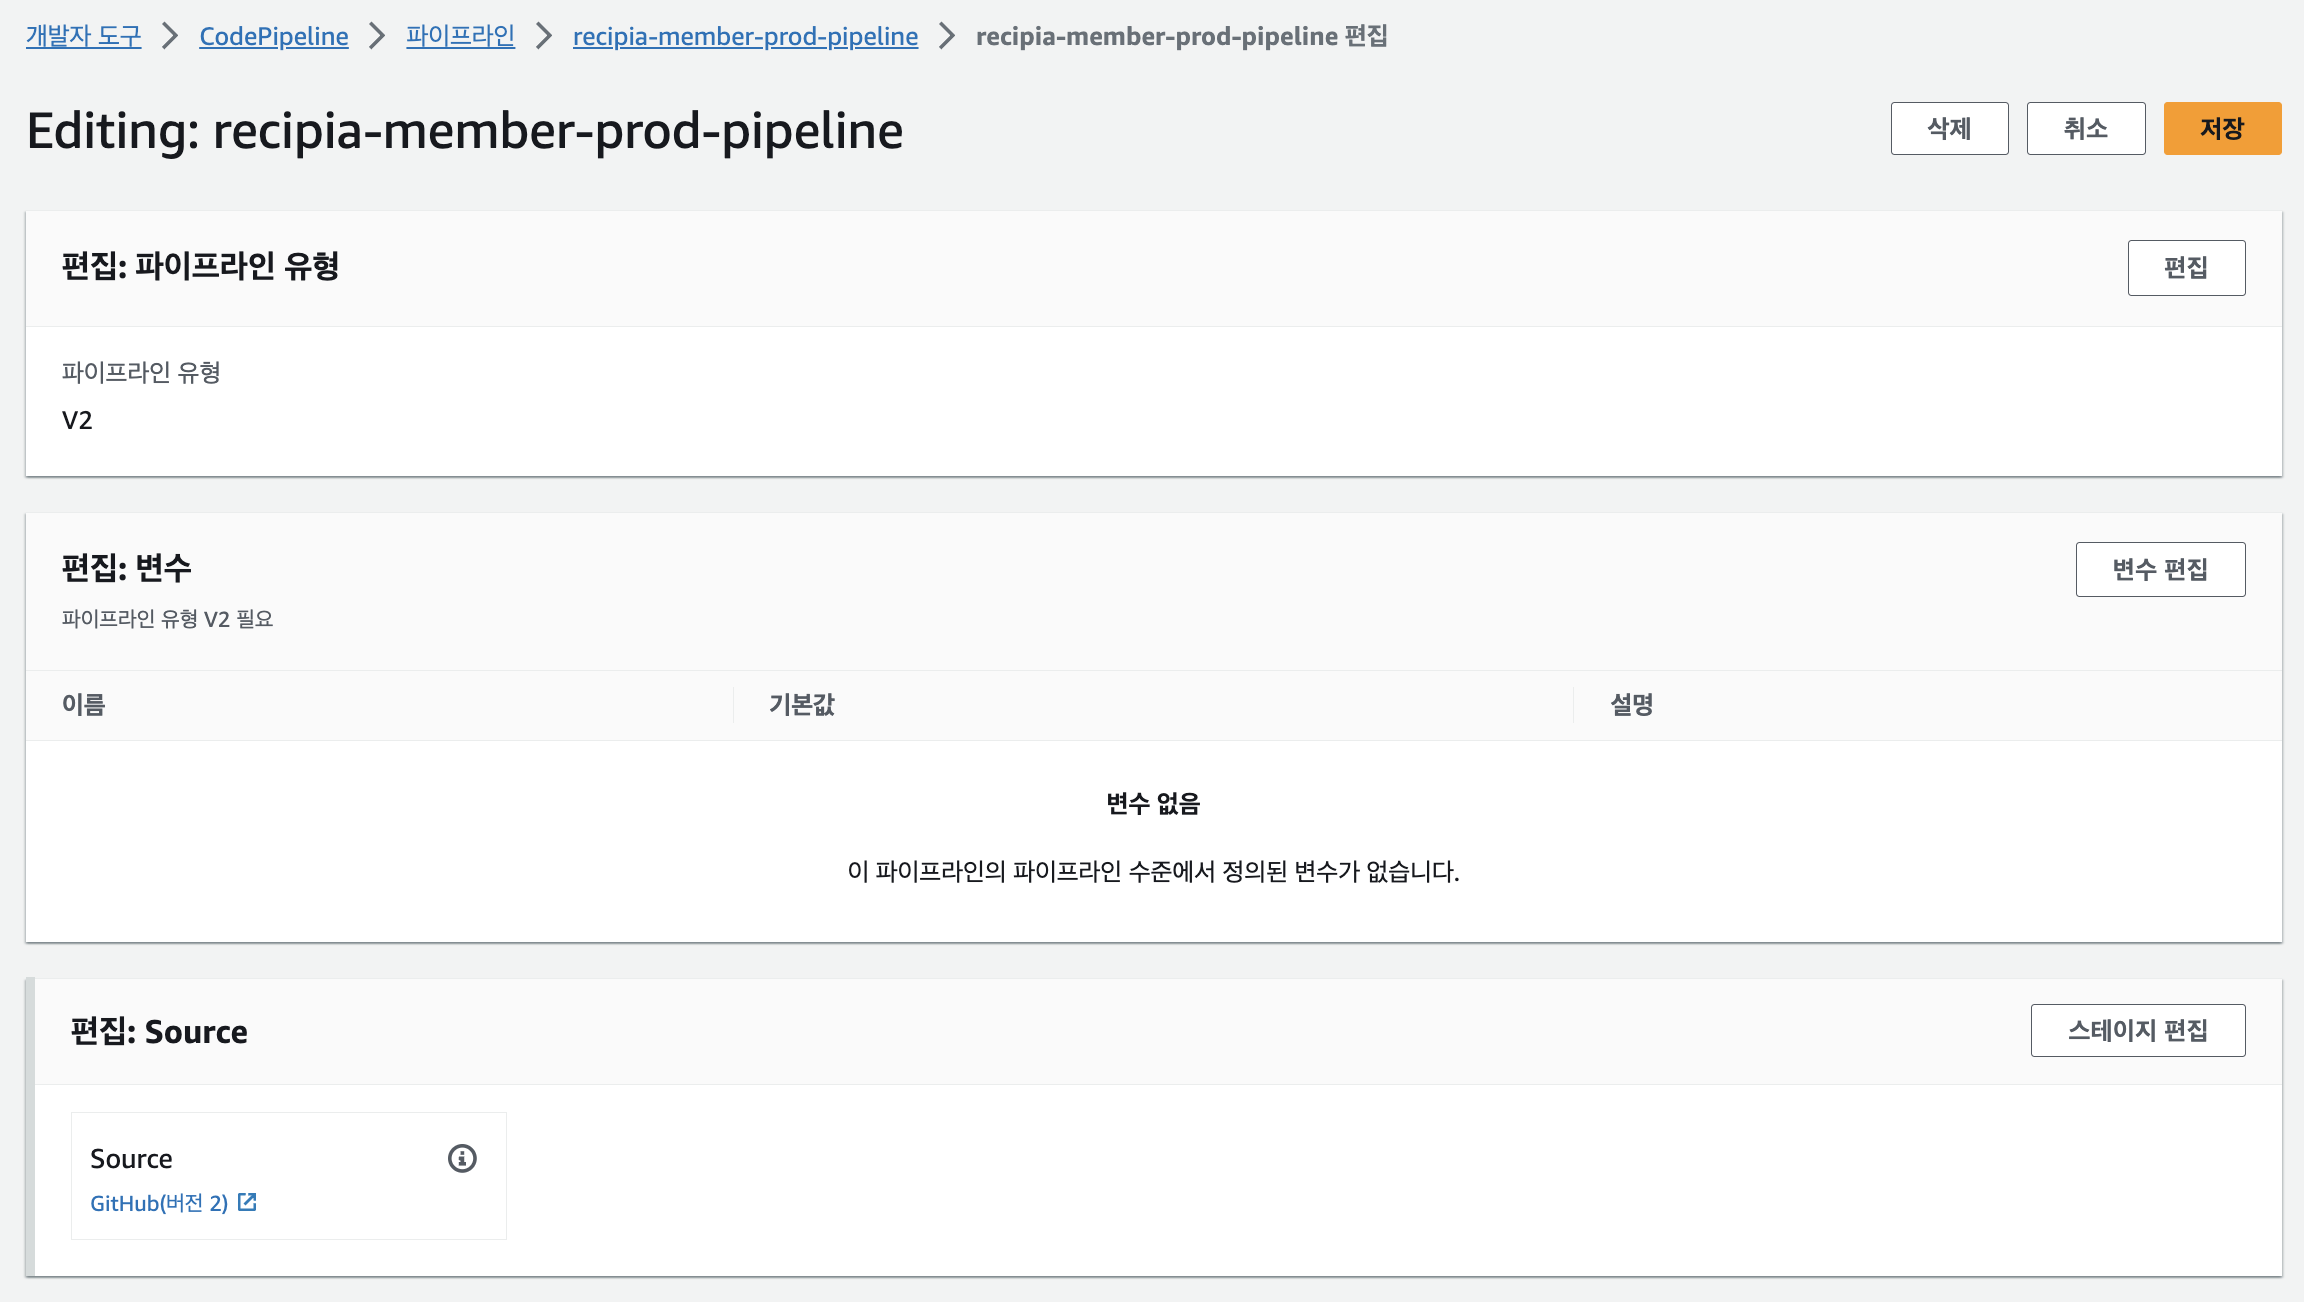2304x1302 pixels.
Task: Click 스테이지 편집 for the Source stage
Action: click(2138, 1030)
